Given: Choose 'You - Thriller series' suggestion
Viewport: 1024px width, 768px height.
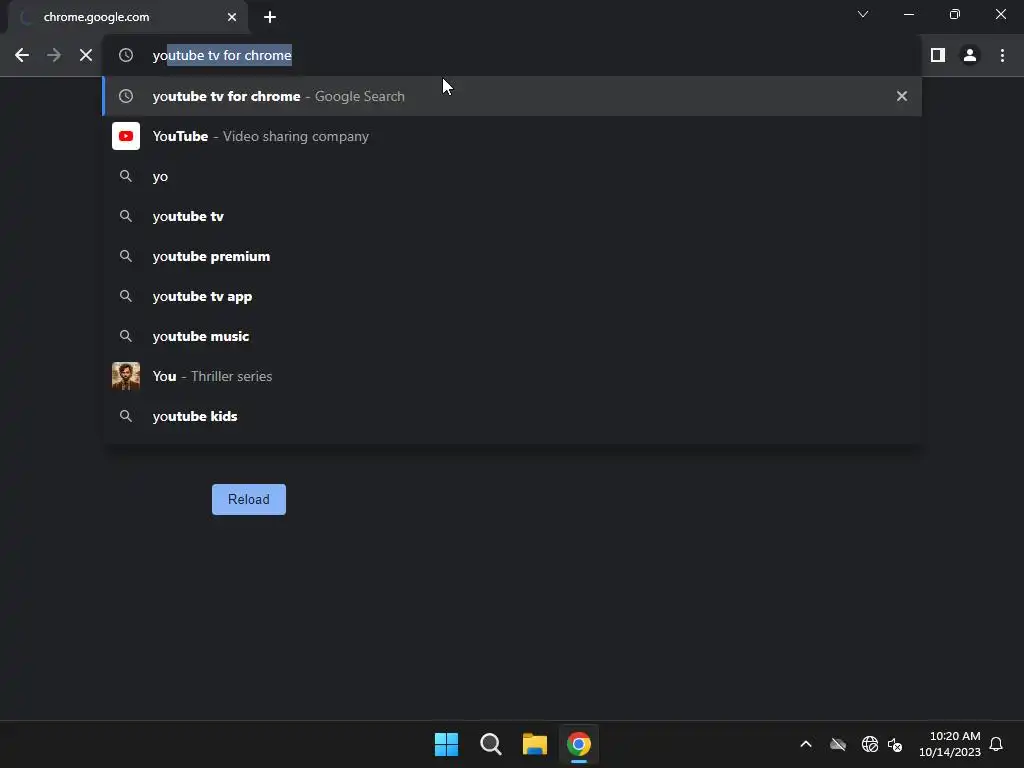Looking at the screenshot, I should point(512,376).
